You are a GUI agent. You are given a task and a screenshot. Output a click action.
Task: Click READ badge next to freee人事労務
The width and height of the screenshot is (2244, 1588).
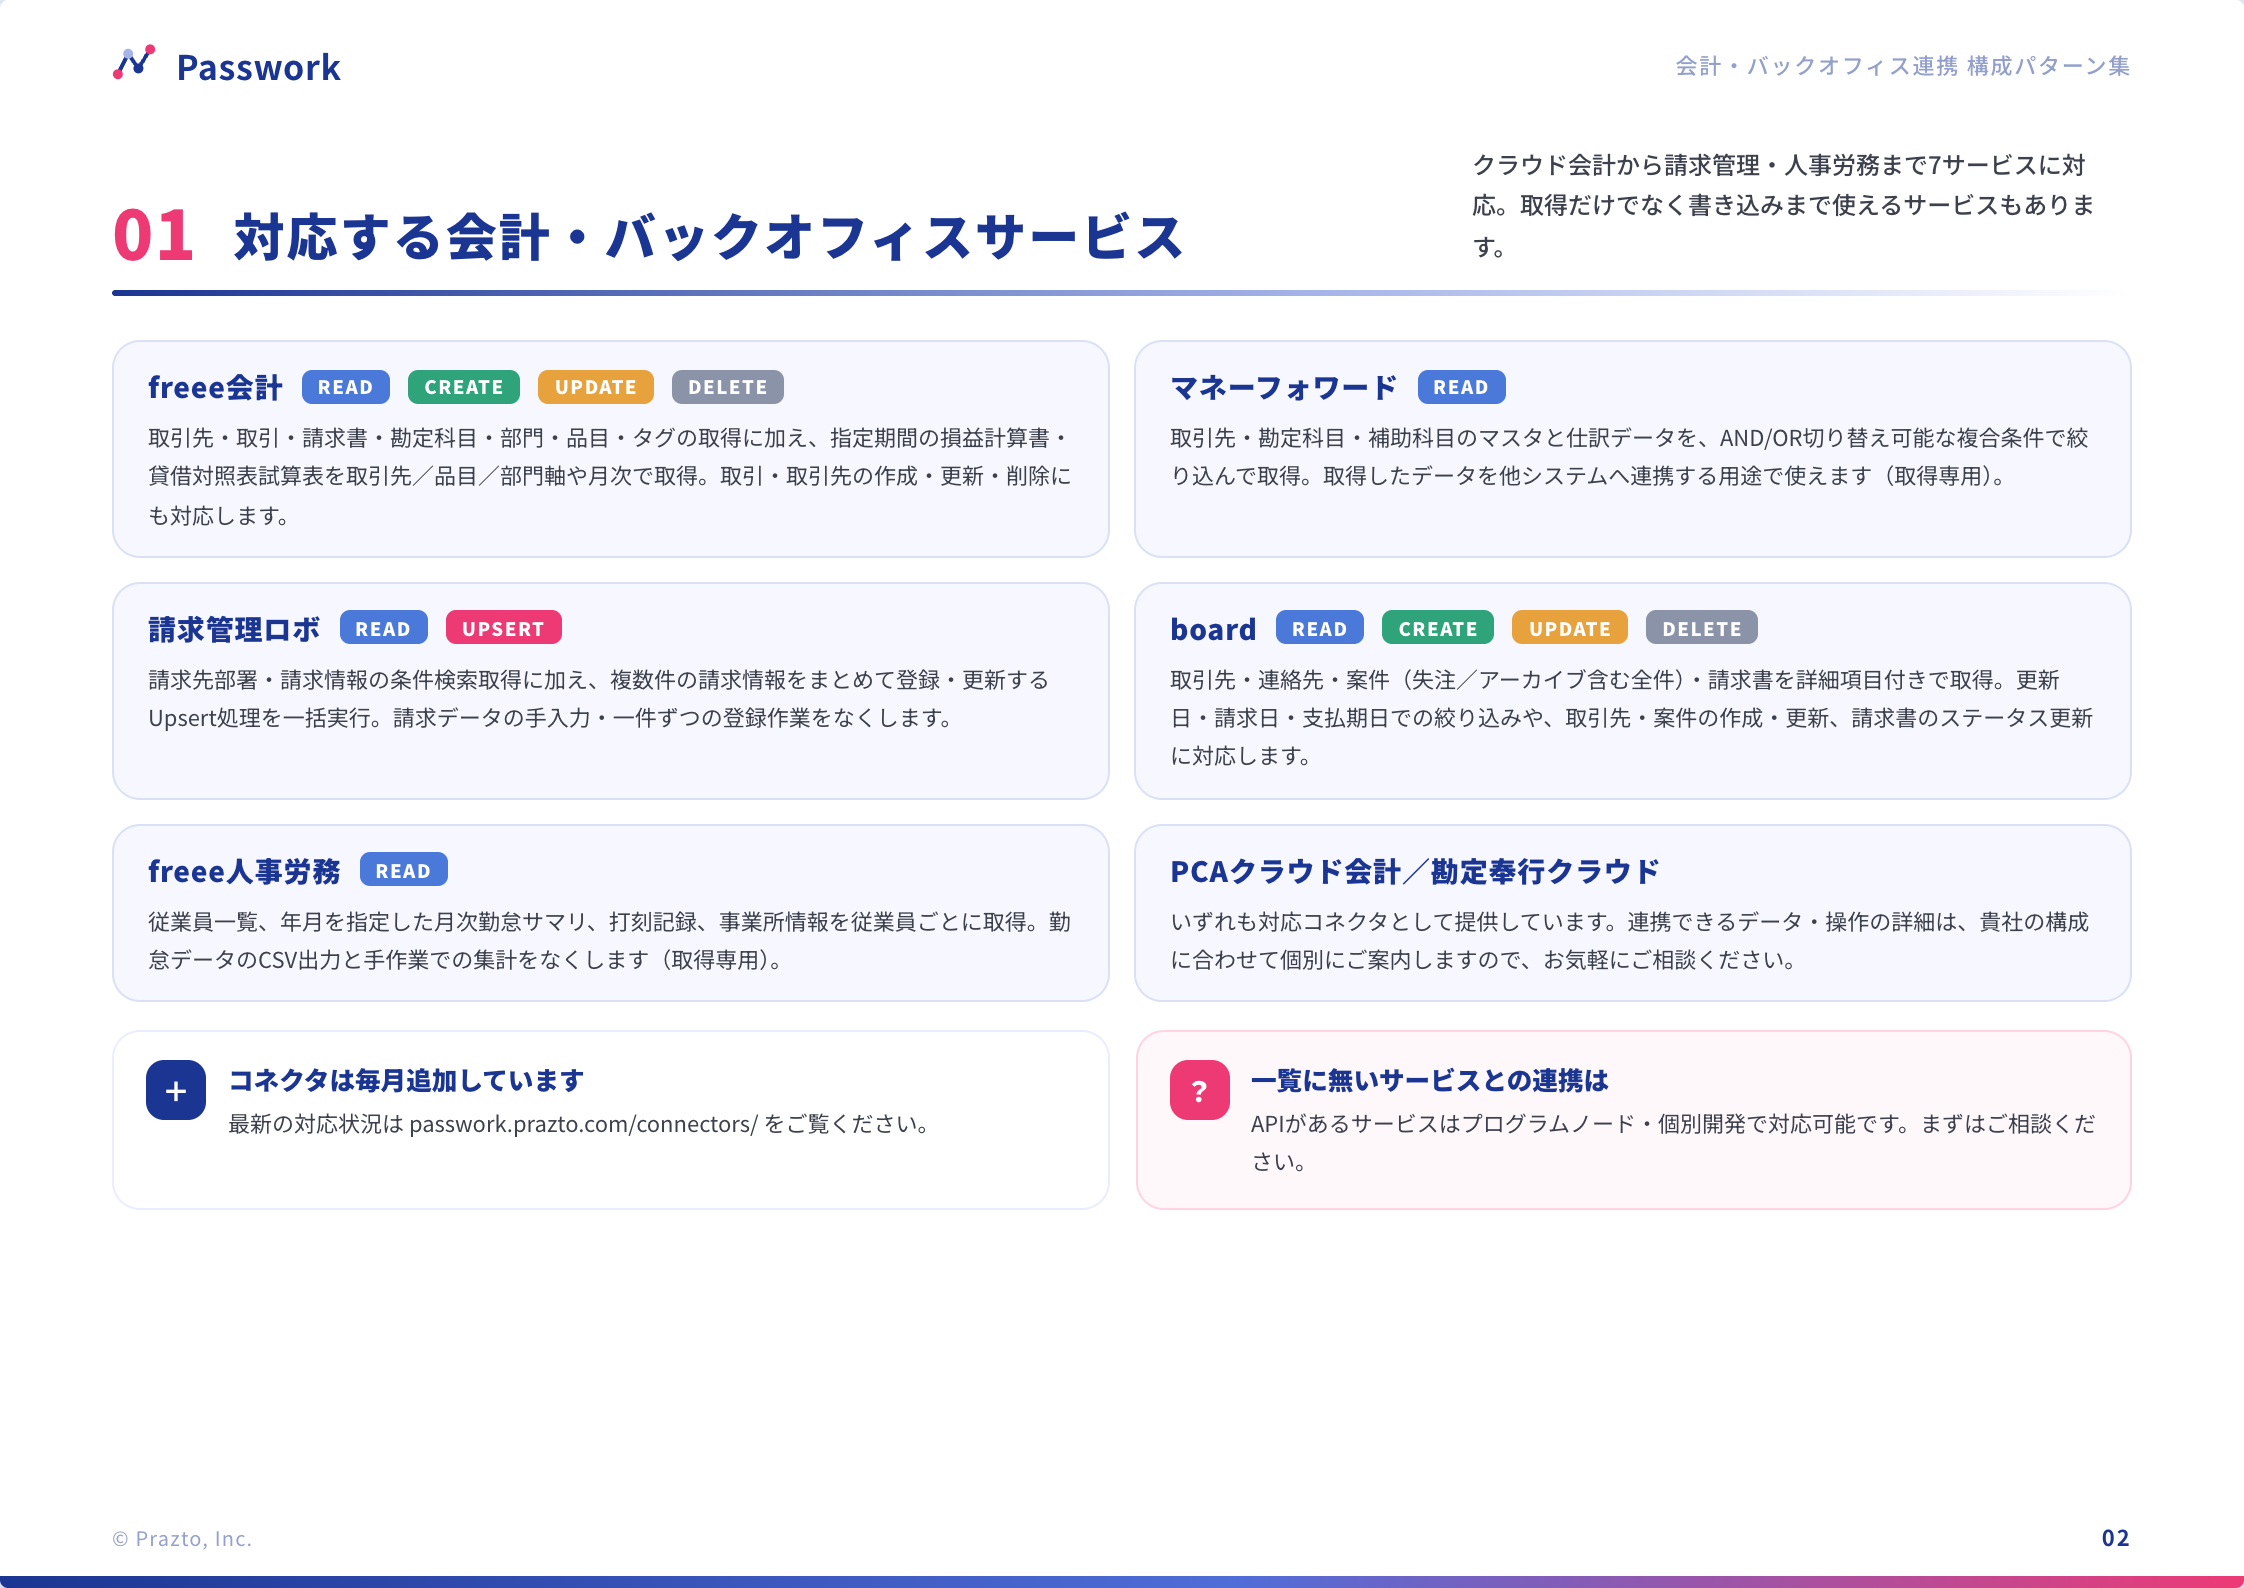tap(404, 871)
